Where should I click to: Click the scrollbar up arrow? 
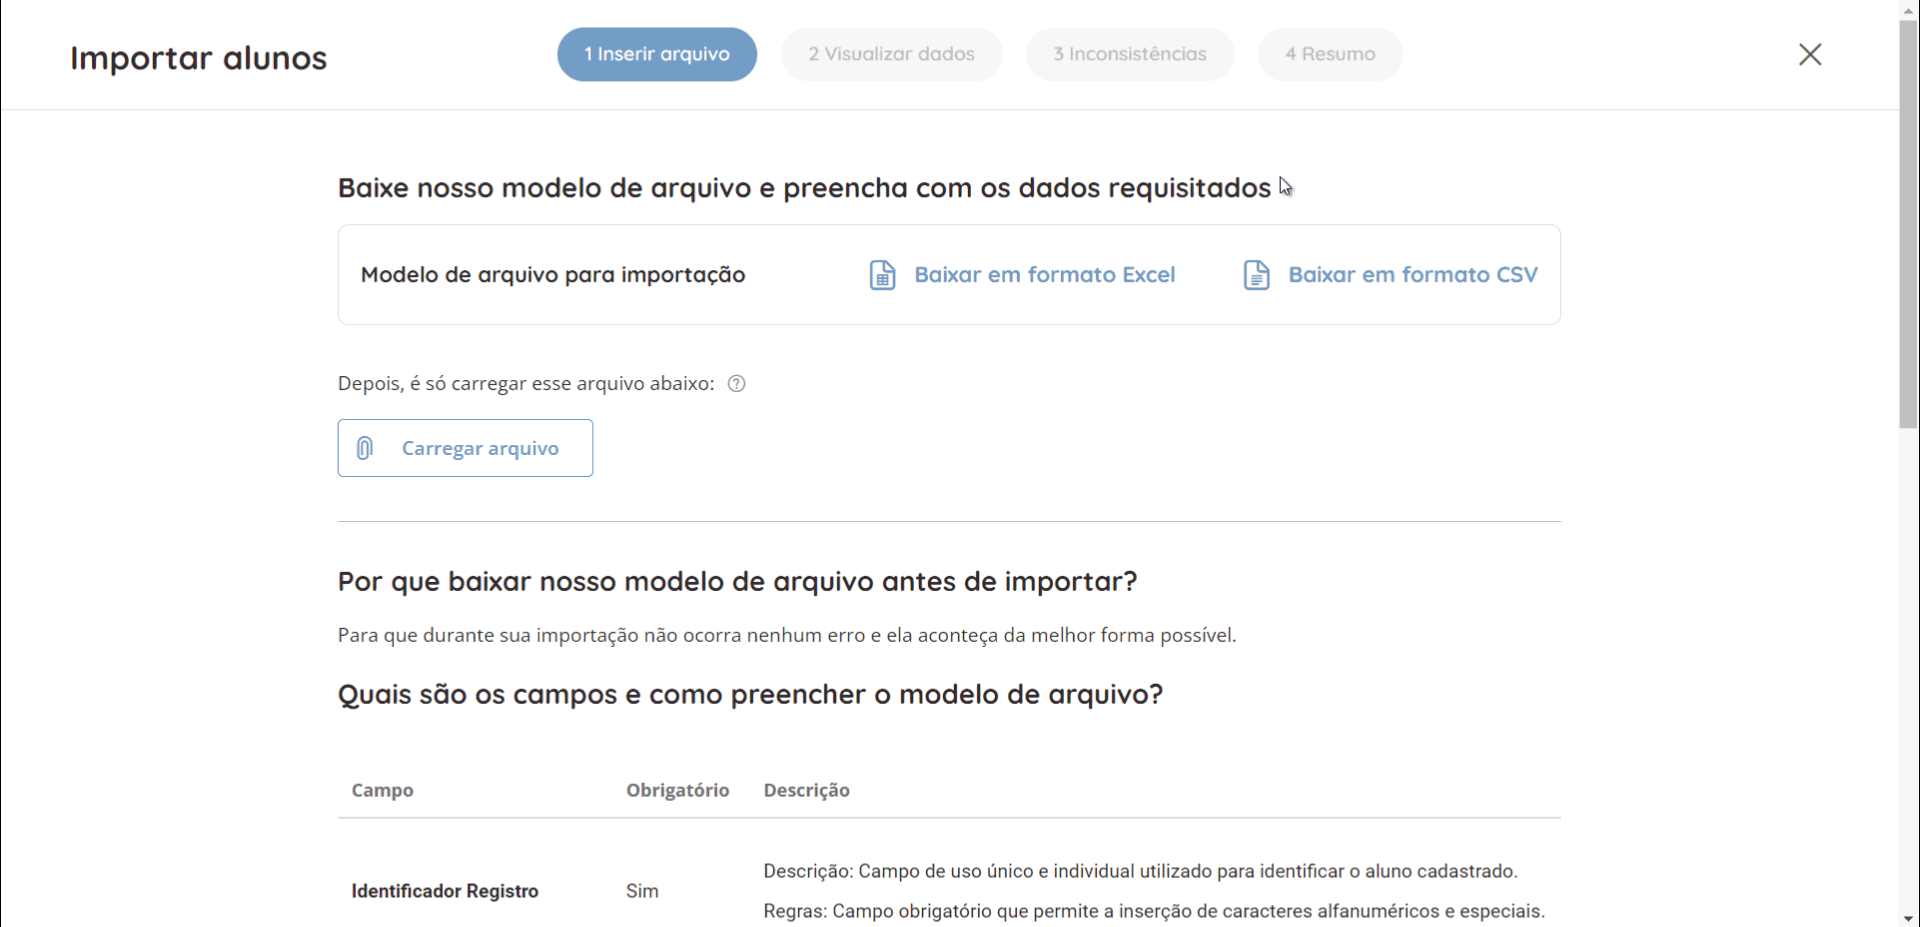(x=1908, y=8)
